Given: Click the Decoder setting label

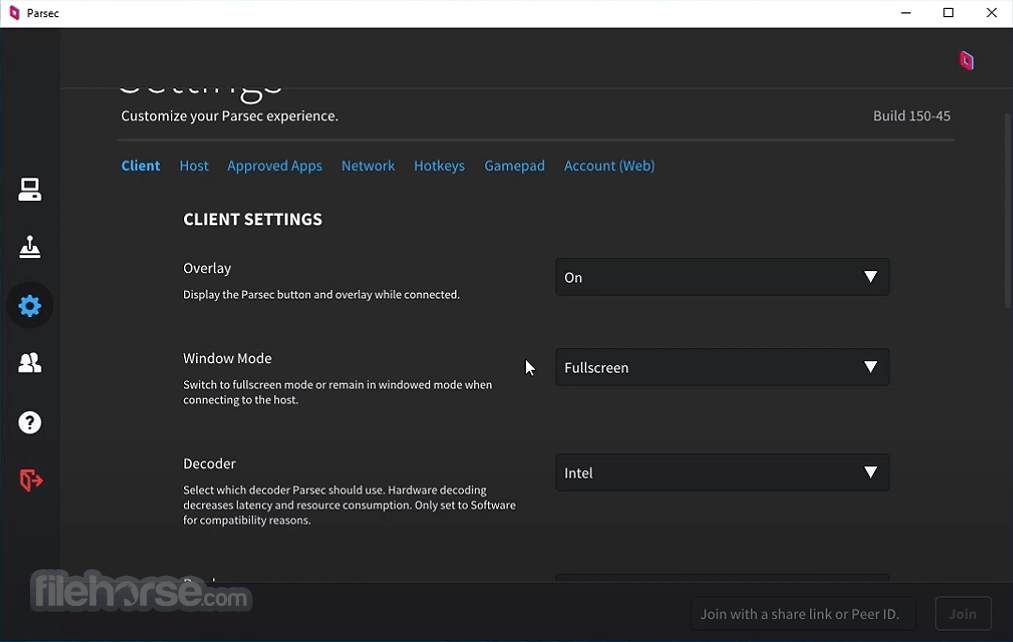Looking at the screenshot, I should click(209, 464).
